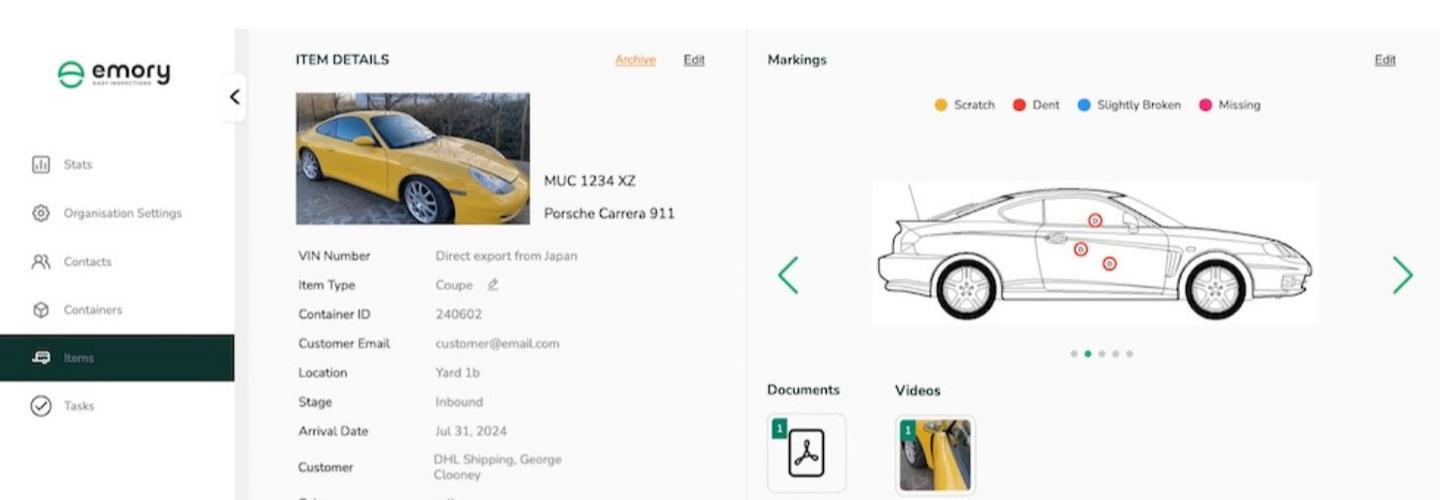Click the yellow Scratch legend dot
Viewport: 1440px width, 500px height.
tap(941, 105)
